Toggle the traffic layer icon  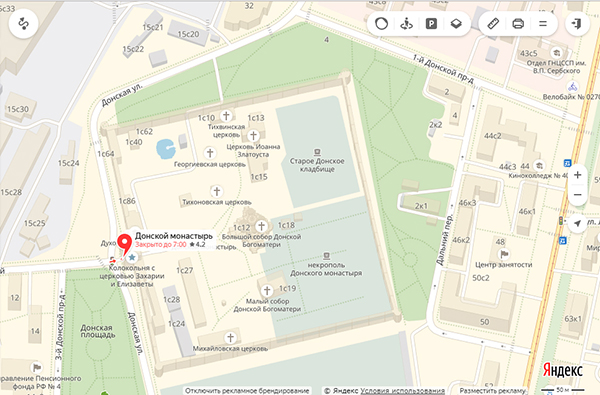pos(382,24)
